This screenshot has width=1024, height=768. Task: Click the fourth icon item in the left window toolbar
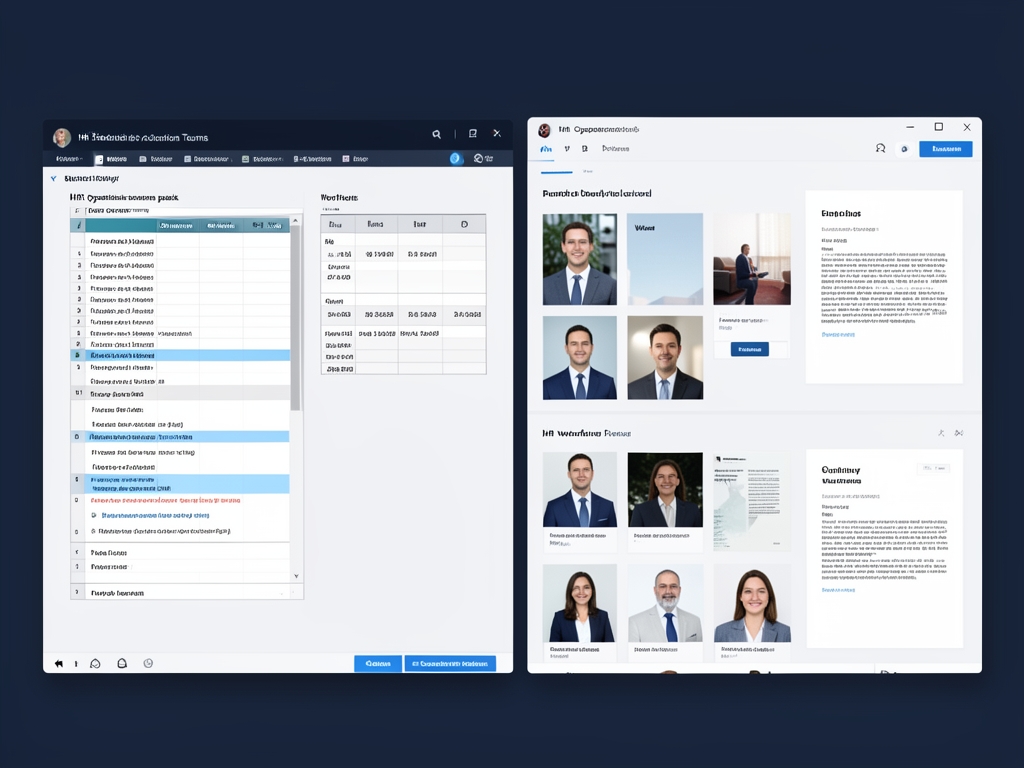coord(263,159)
